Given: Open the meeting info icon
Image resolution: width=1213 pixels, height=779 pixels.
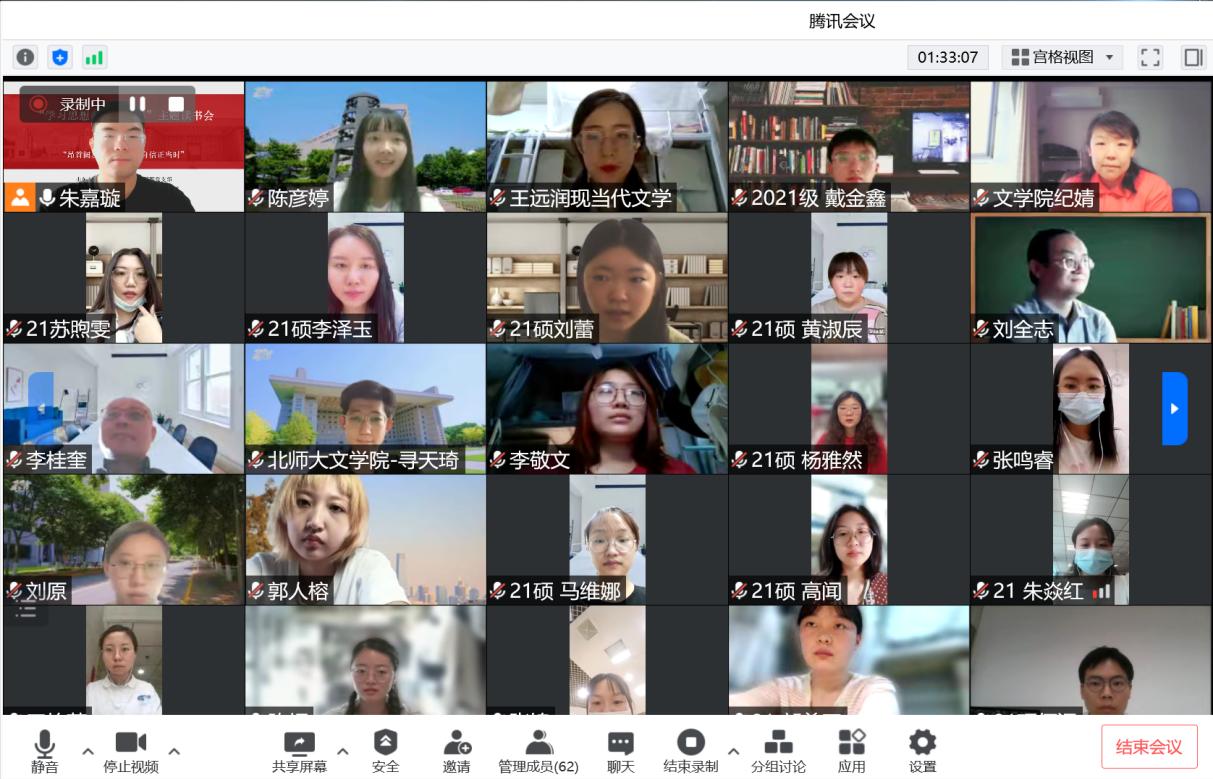Looking at the screenshot, I should click(x=26, y=57).
